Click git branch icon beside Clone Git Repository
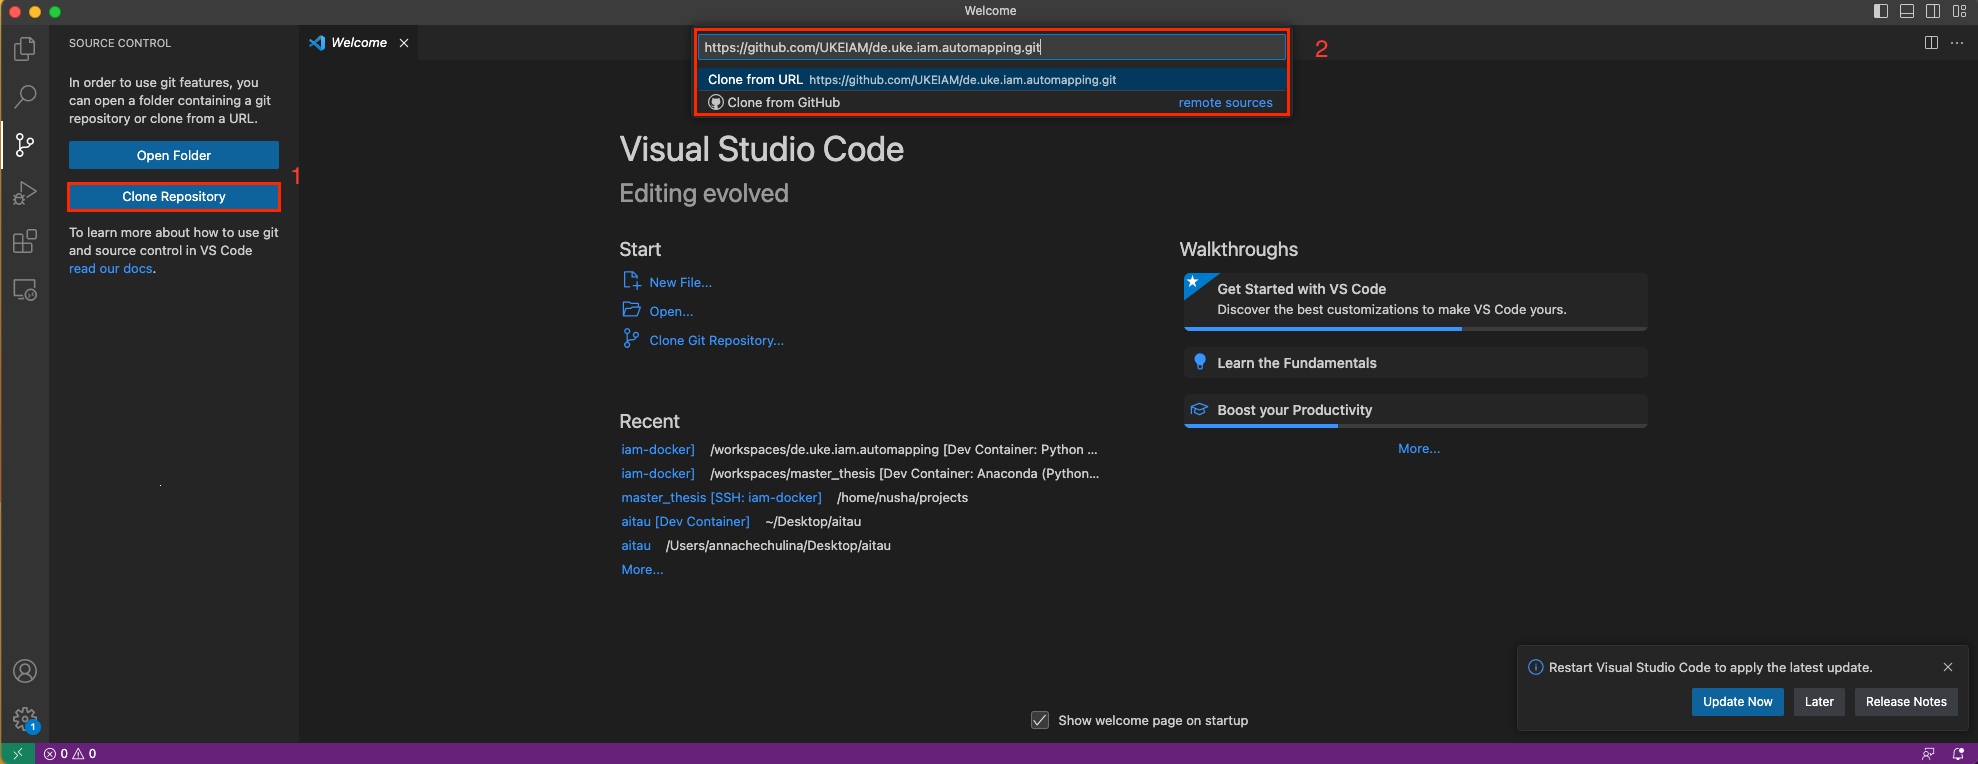 631,339
